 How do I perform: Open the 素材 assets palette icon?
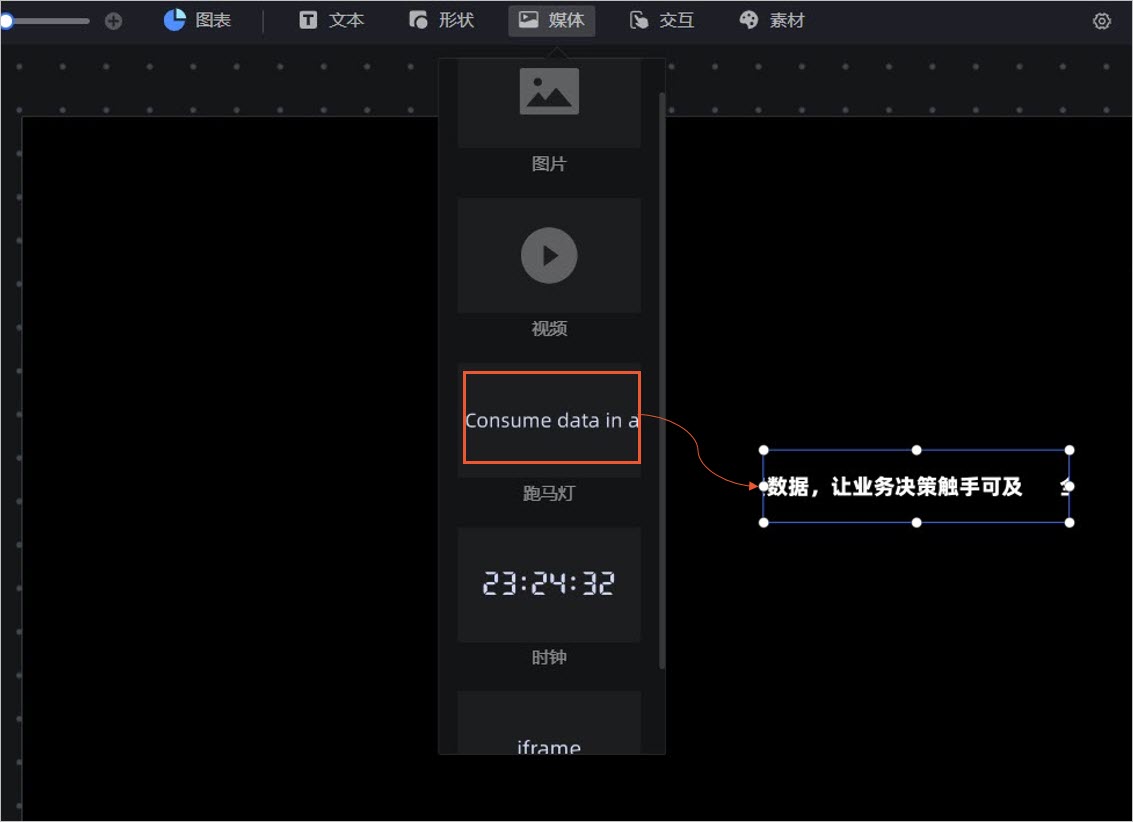pyautogui.click(x=771, y=19)
